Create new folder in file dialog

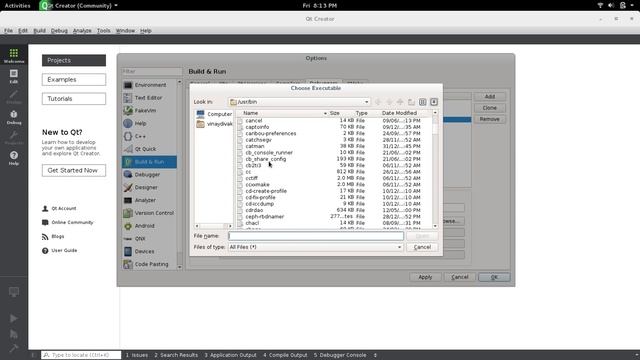click(x=411, y=102)
